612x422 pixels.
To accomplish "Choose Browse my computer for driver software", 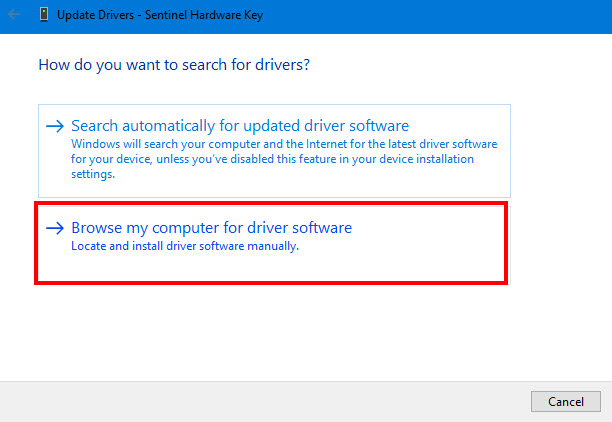I will click(x=212, y=228).
